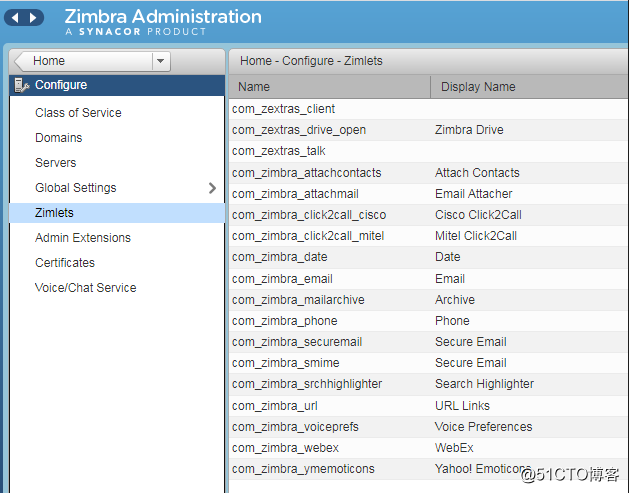Image resolution: width=629 pixels, height=493 pixels.
Task: Click the WebEx display name cell
Action: (x=455, y=448)
